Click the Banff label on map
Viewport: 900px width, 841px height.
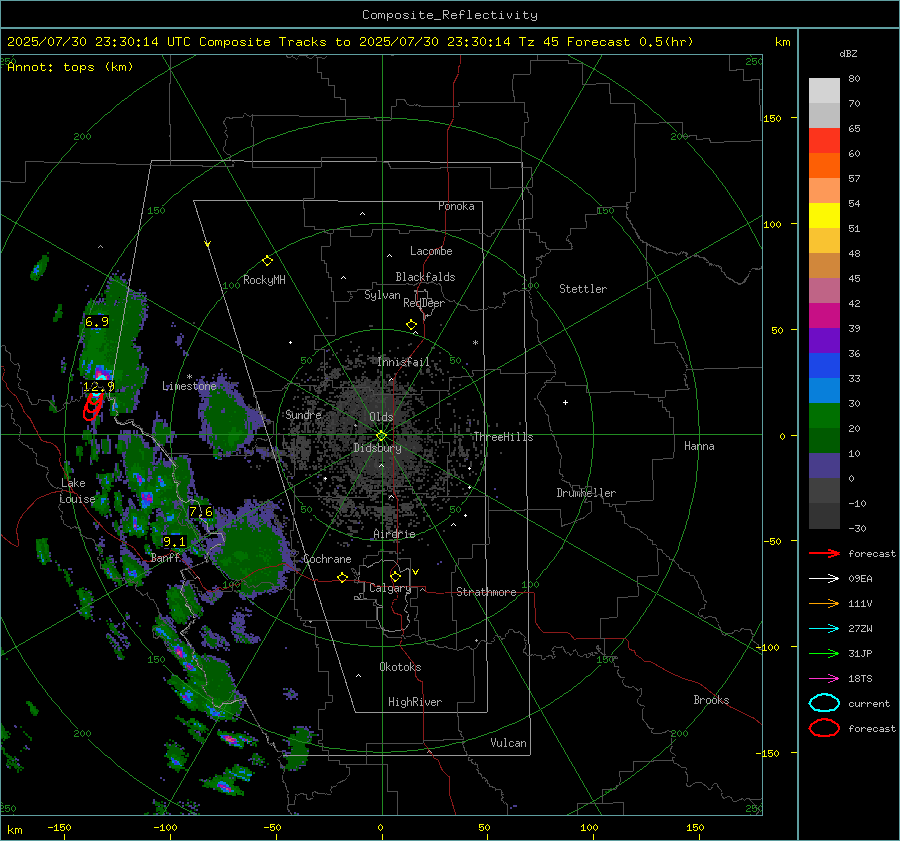165,558
